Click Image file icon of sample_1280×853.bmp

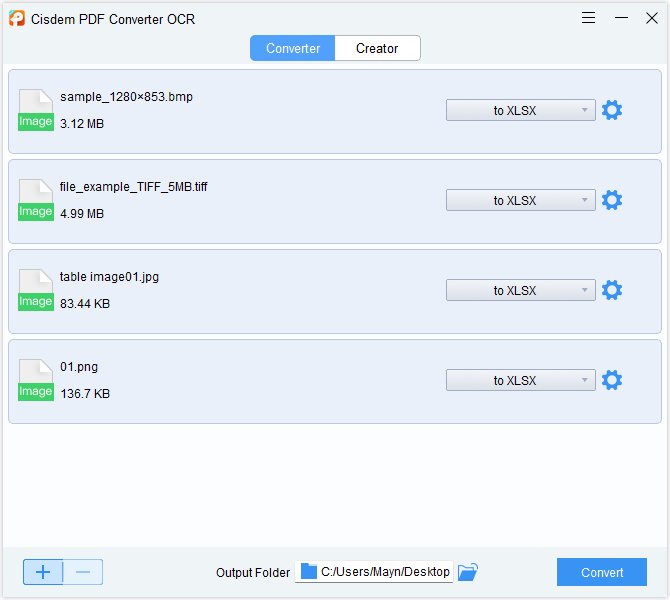click(36, 110)
